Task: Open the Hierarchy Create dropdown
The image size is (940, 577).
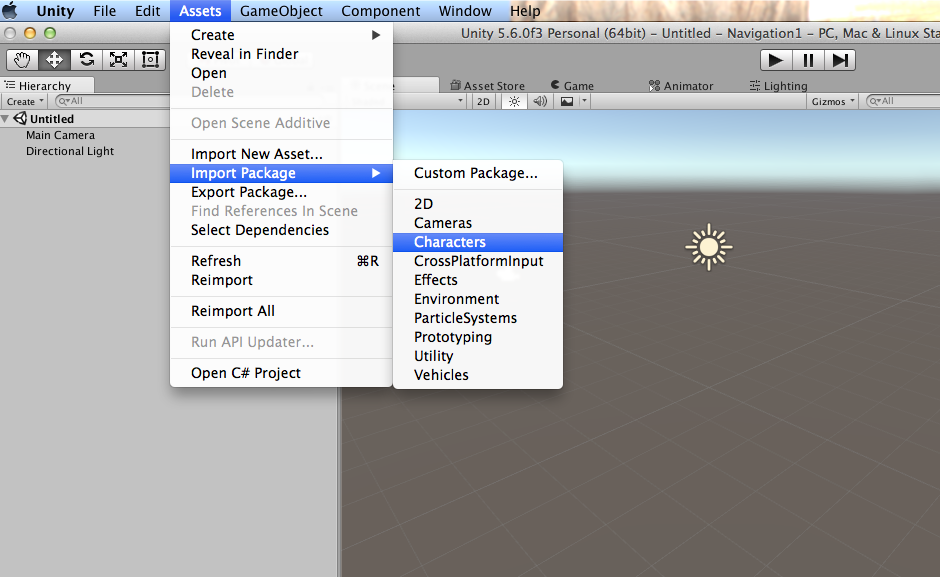Action: tap(25, 101)
